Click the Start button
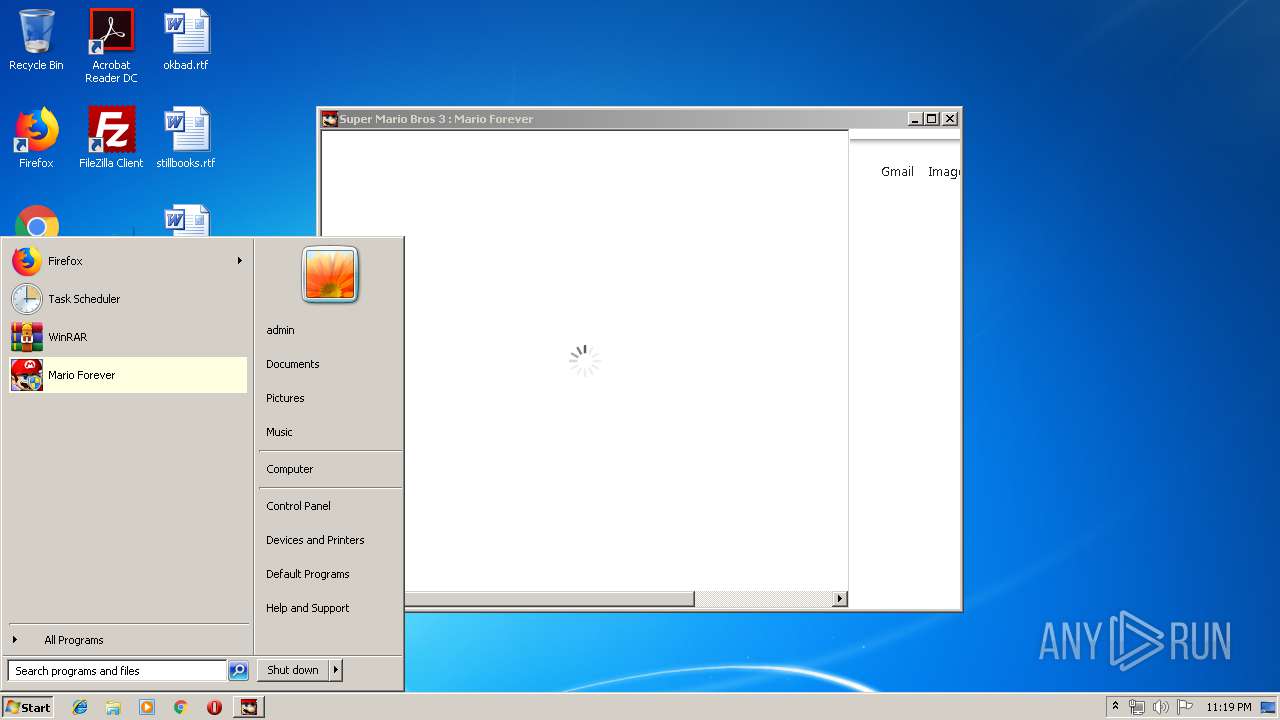This screenshot has width=1280, height=720. click(x=28, y=707)
